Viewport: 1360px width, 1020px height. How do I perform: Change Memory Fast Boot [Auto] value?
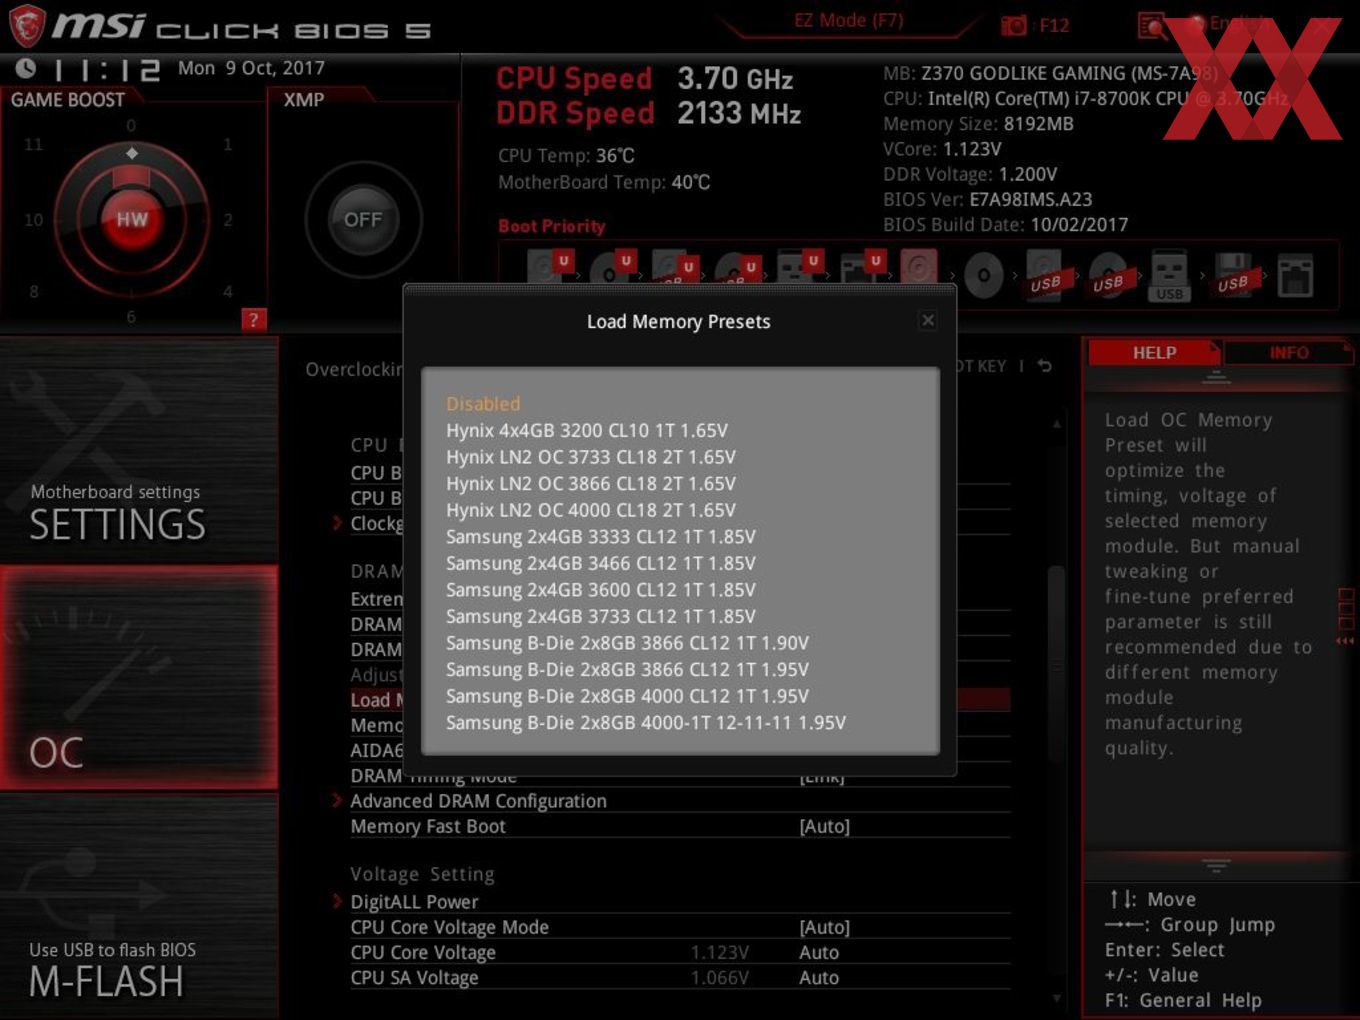tap(824, 826)
